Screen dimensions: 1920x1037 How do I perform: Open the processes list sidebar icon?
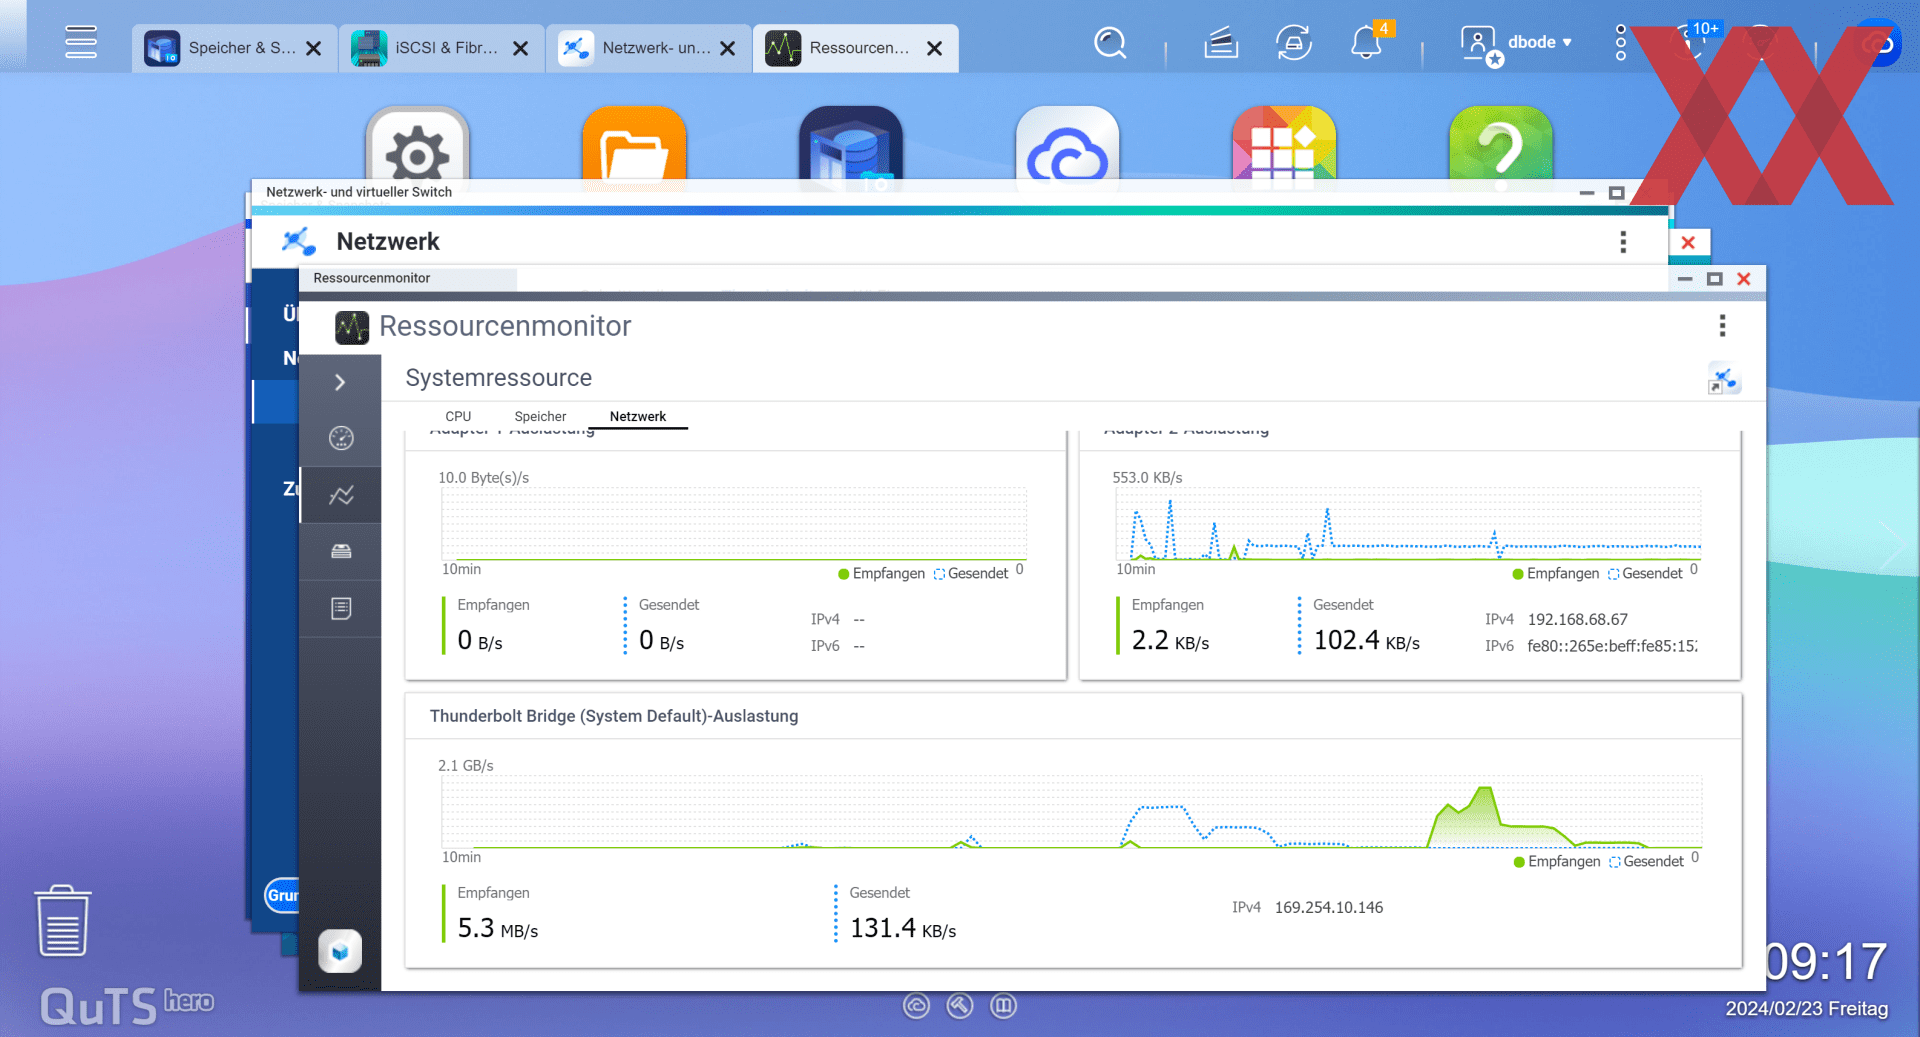coord(340,608)
